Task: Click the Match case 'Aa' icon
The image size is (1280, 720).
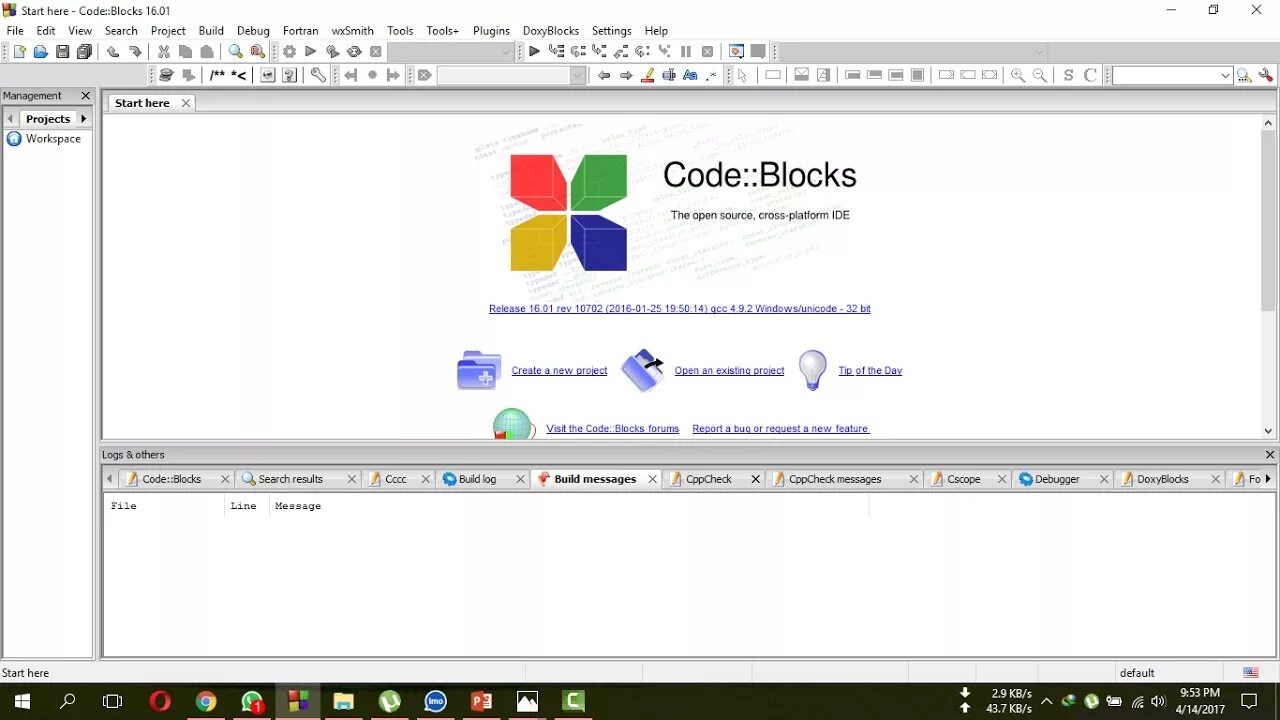Action: click(x=690, y=76)
